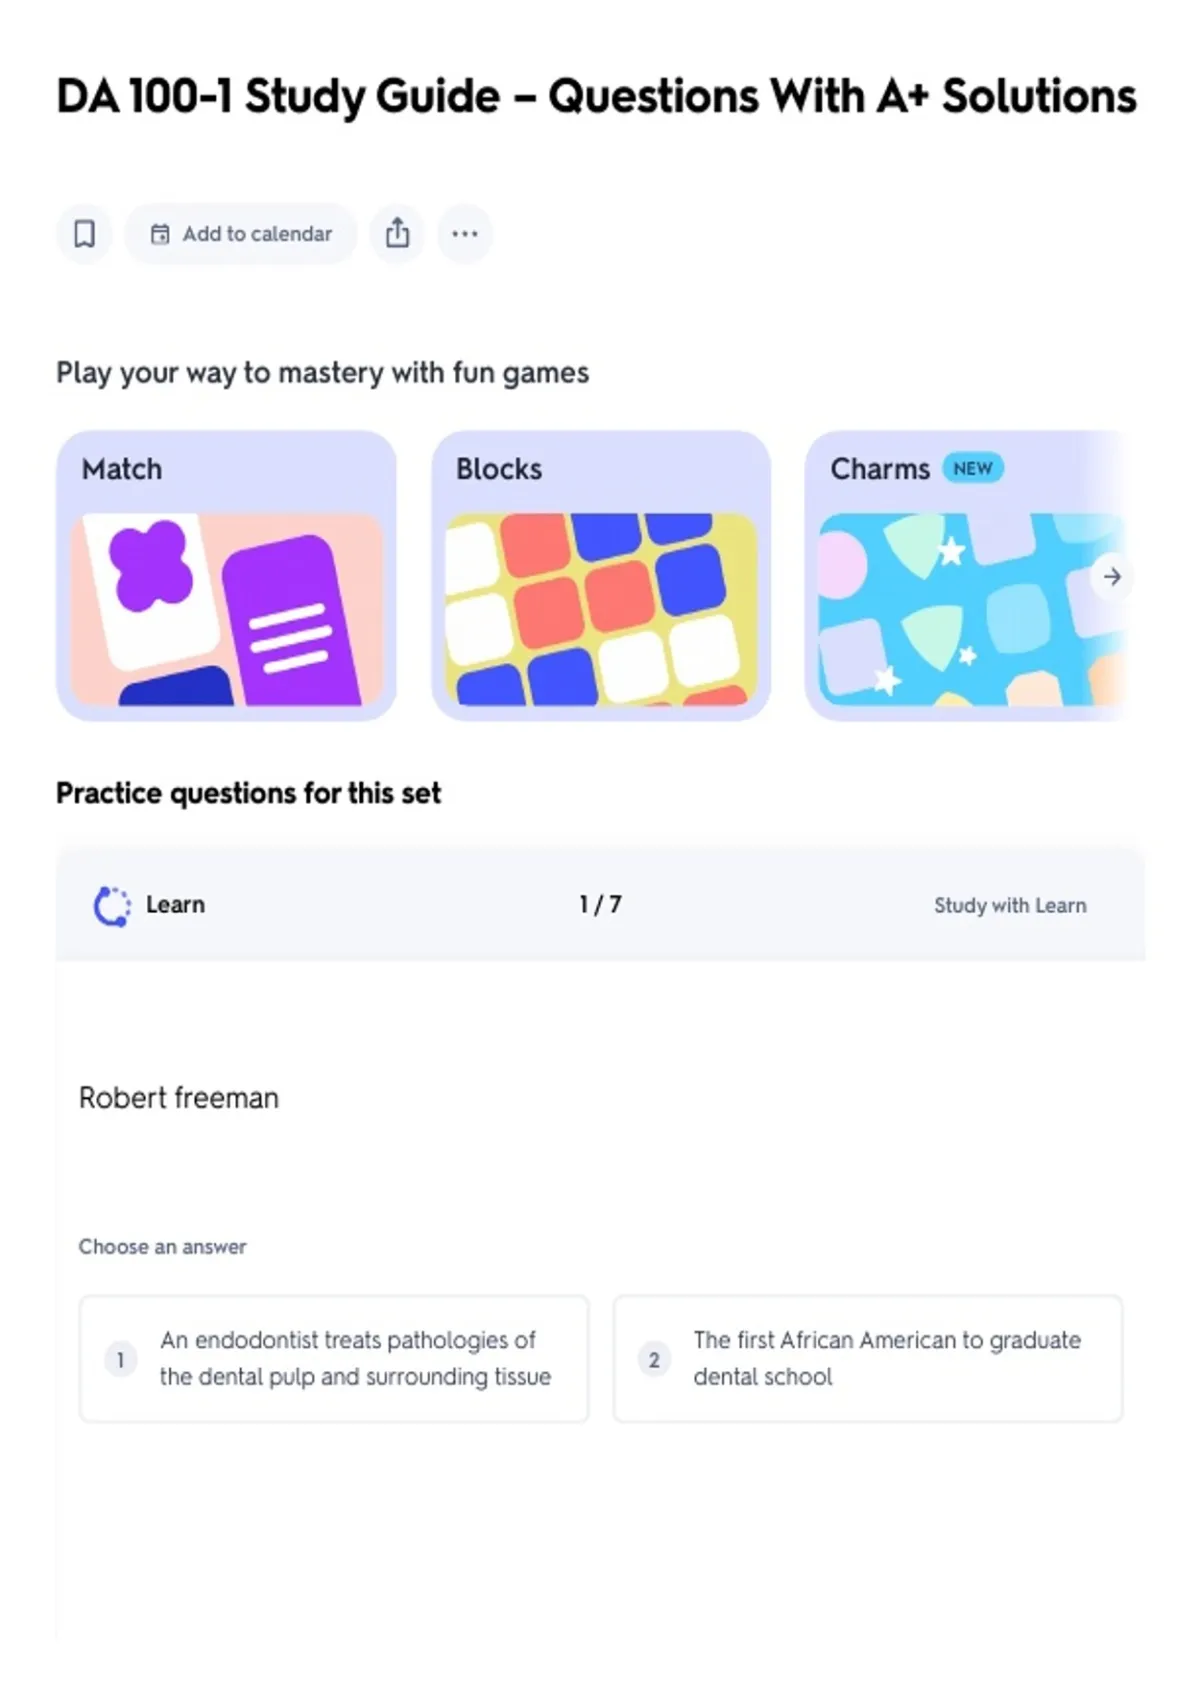Screen dimensions: 1200x1700
Task: Click the share upload icon
Action: point(397,234)
